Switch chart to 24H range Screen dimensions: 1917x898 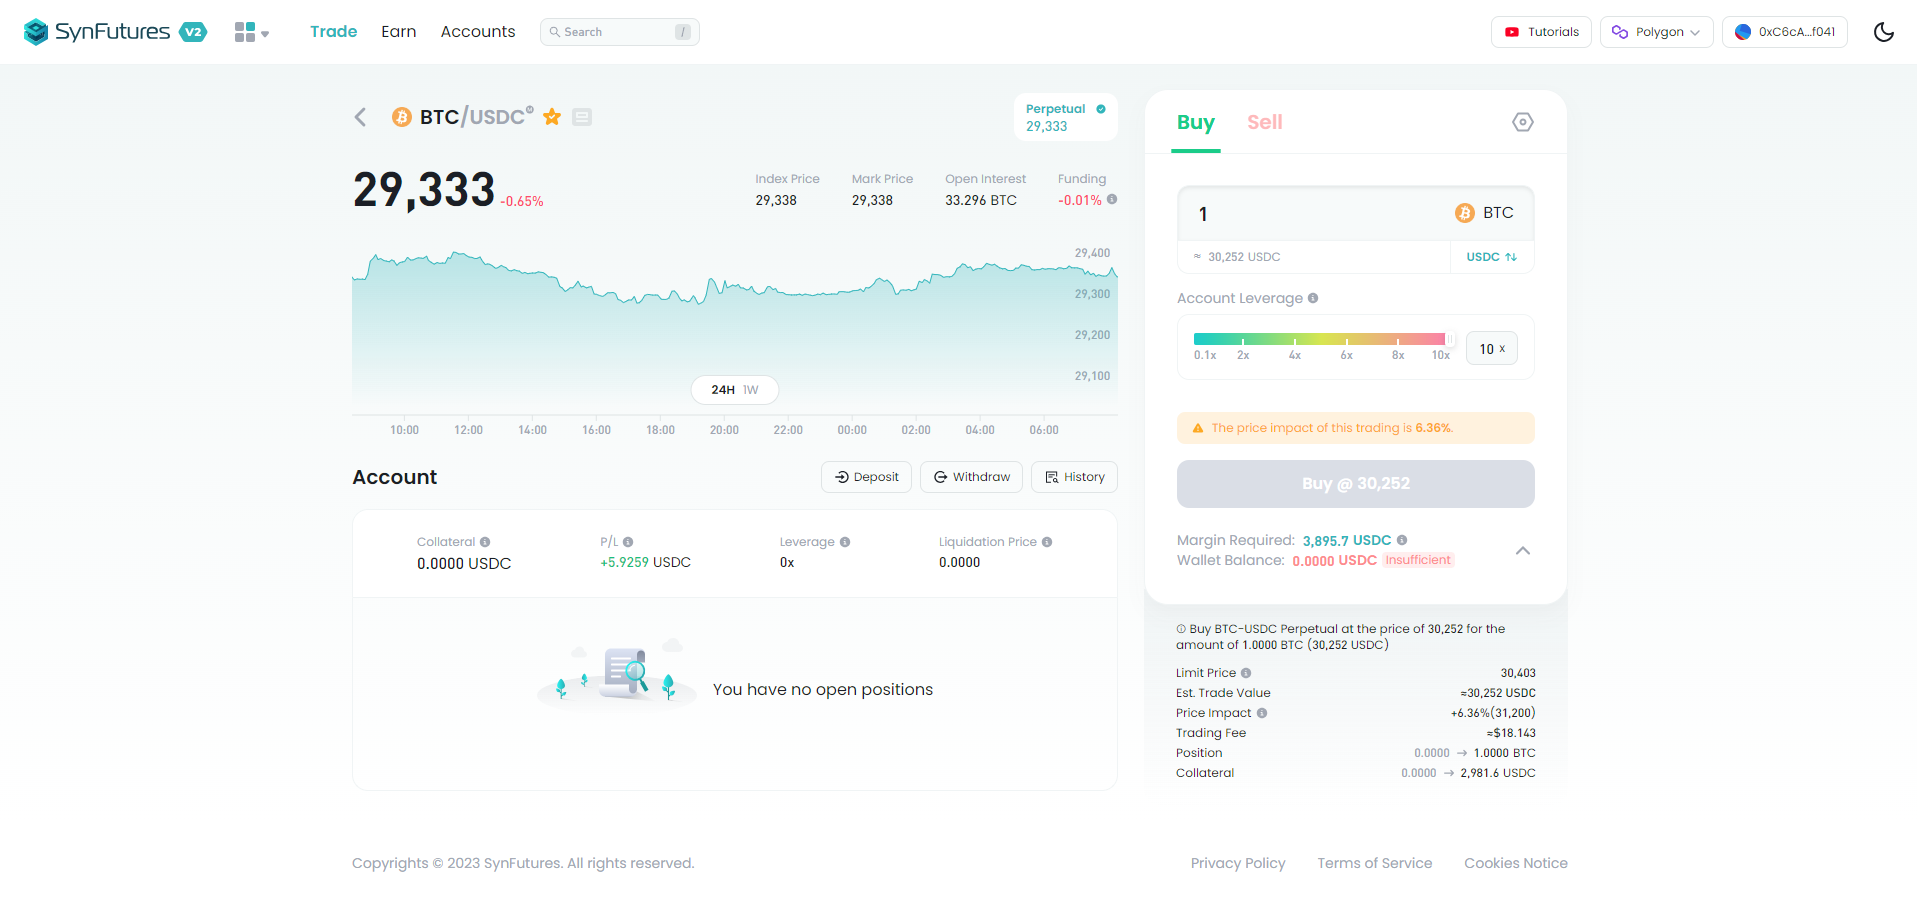(723, 390)
